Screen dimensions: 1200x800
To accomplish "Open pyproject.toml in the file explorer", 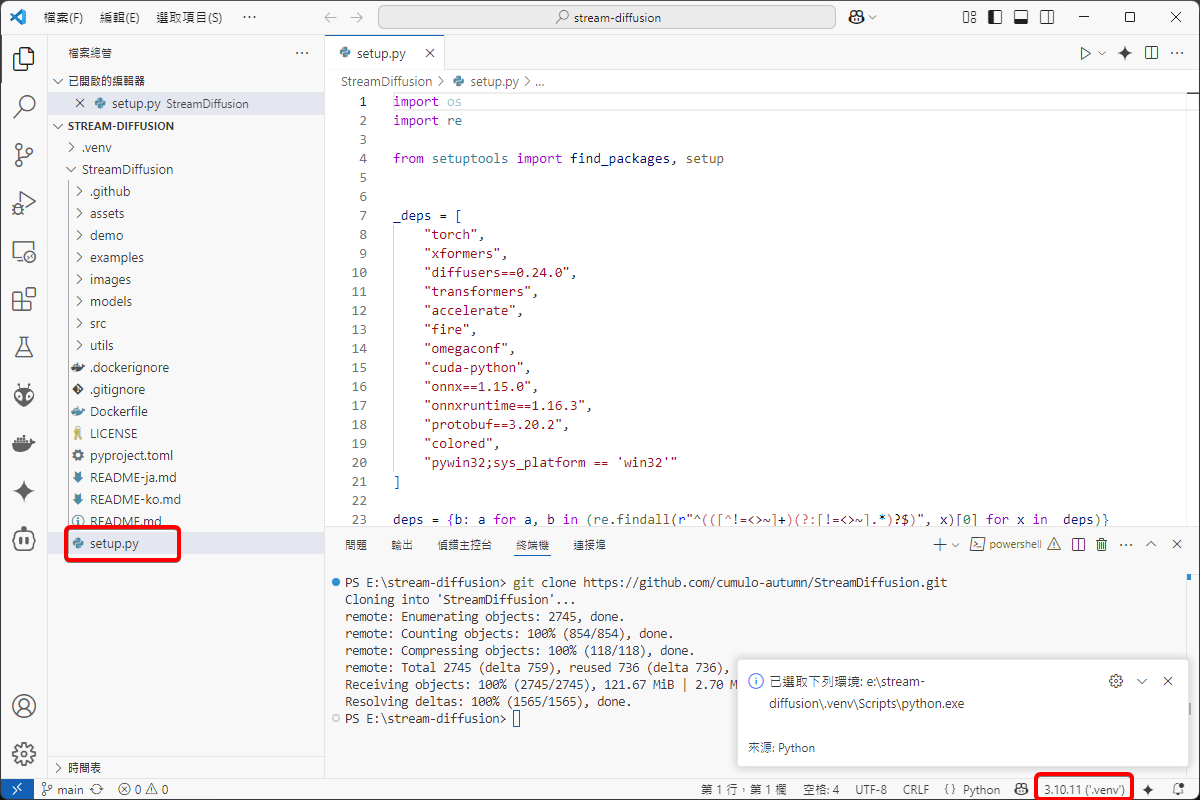I will (131, 455).
